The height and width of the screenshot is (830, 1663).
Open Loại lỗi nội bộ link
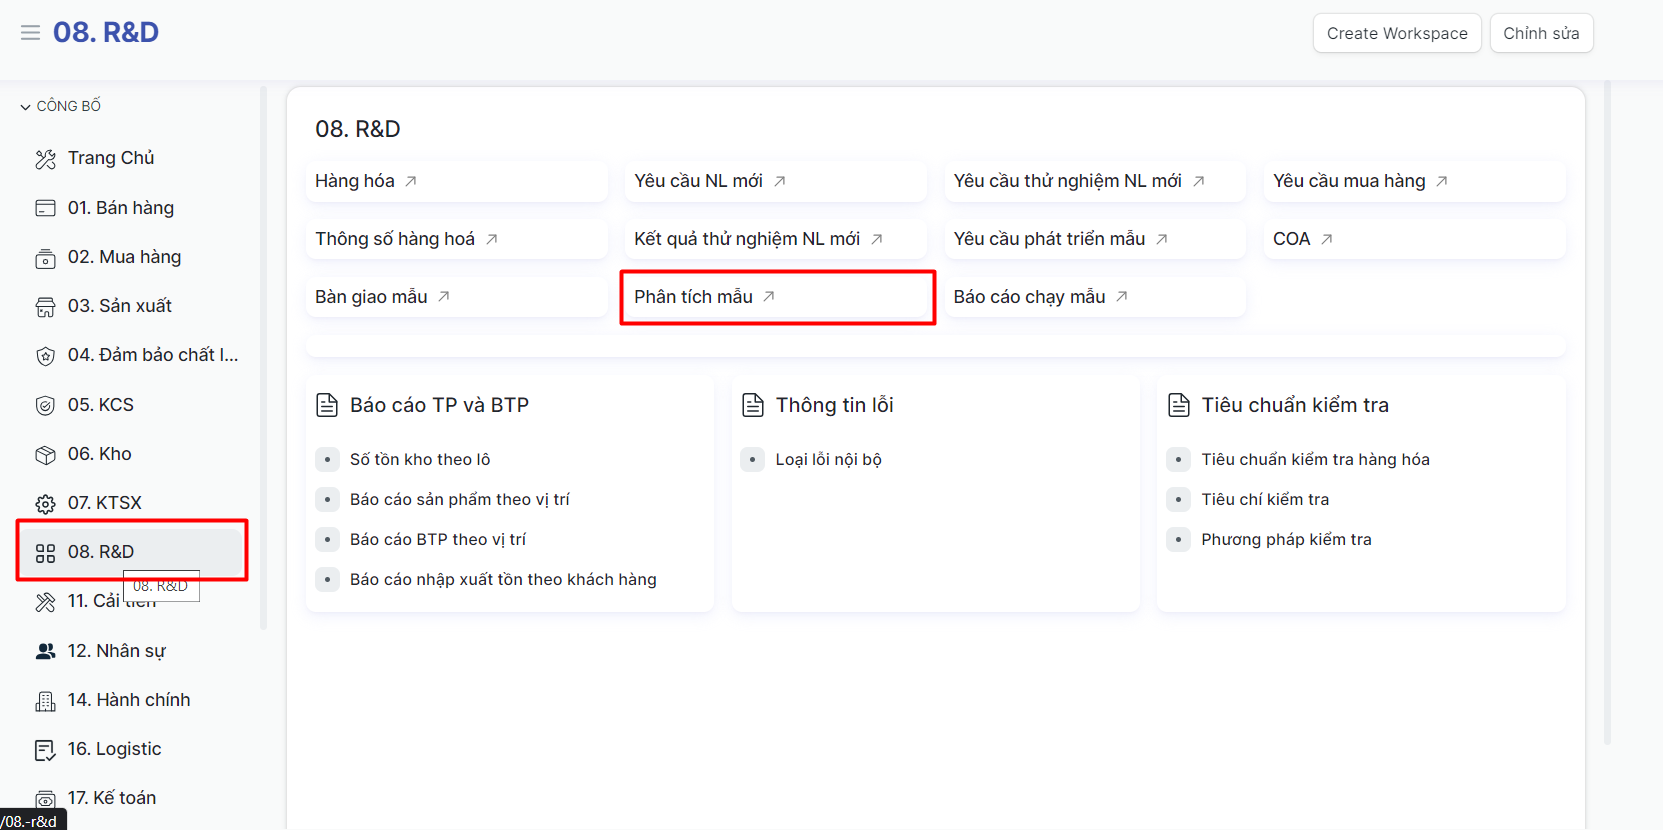828,460
